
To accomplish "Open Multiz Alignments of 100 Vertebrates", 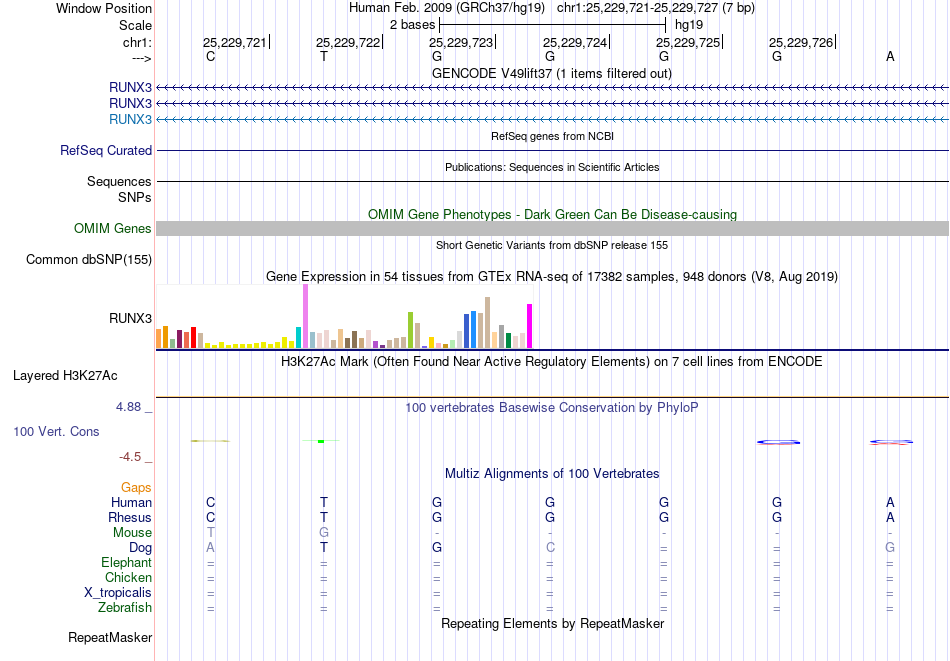I will pos(552,473).
